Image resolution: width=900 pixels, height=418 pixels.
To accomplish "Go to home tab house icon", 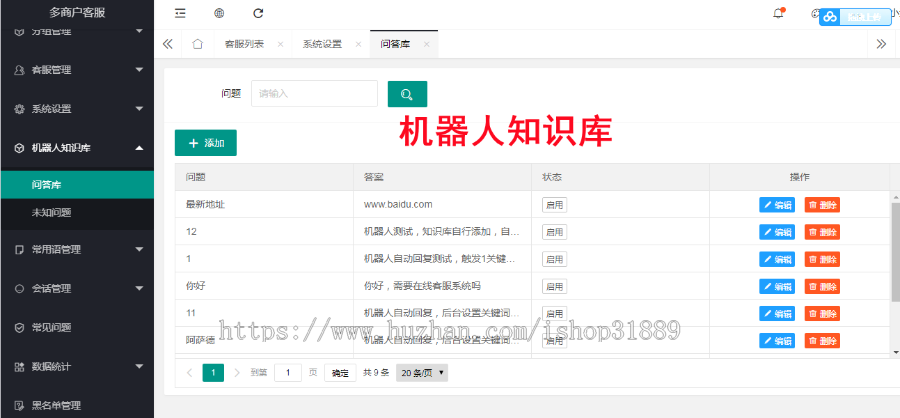I will click(197, 44).
